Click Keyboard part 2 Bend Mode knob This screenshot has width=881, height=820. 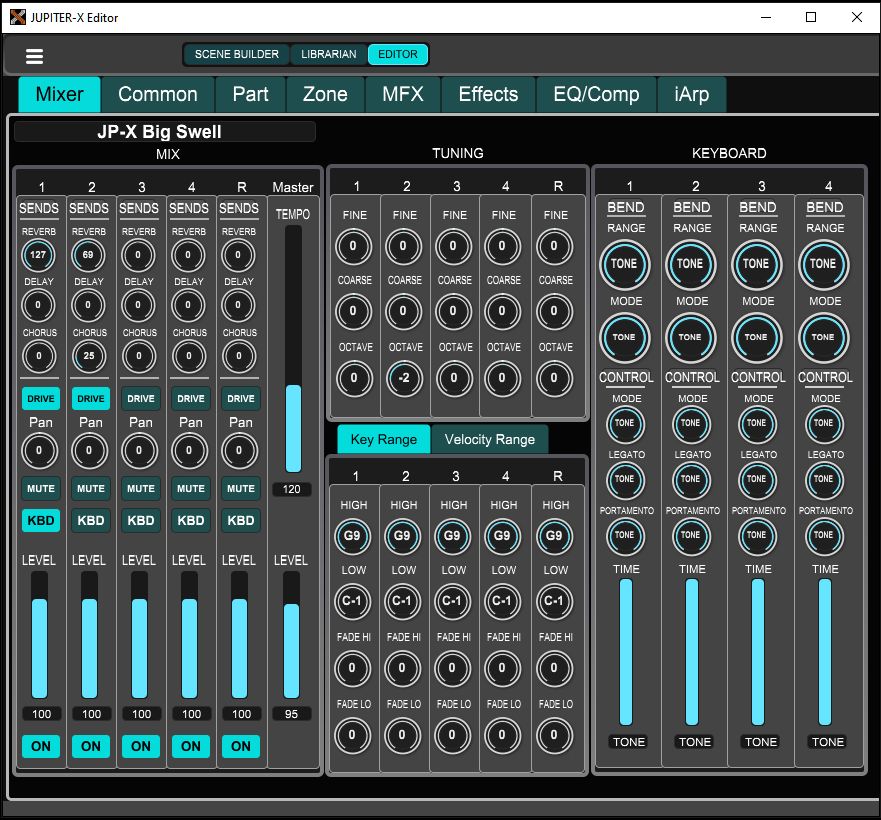pyautogui.click(x=690, y=338)
